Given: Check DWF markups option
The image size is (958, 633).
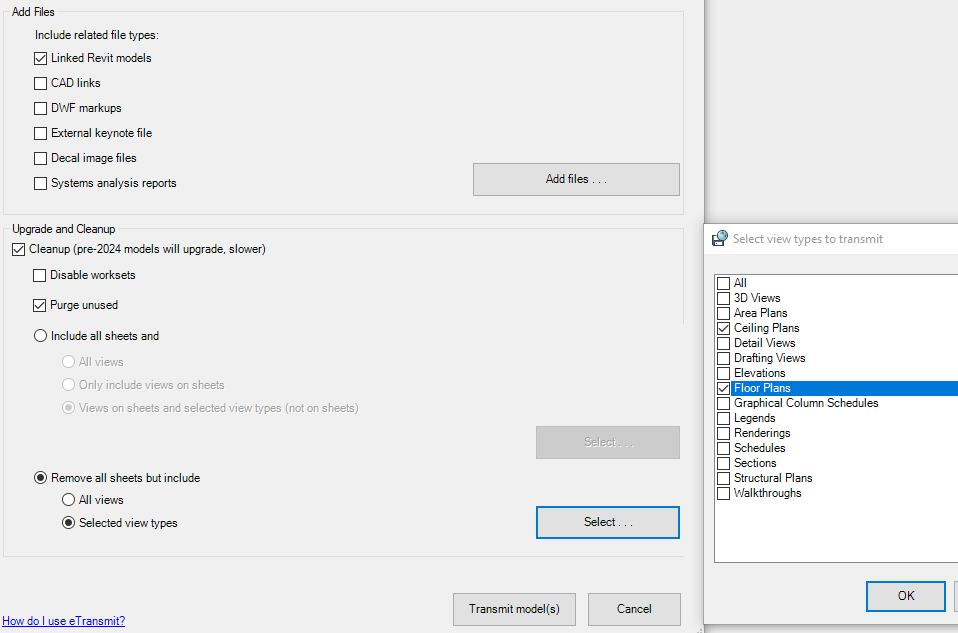Looking at the screenshot, I should click(40, 109).
